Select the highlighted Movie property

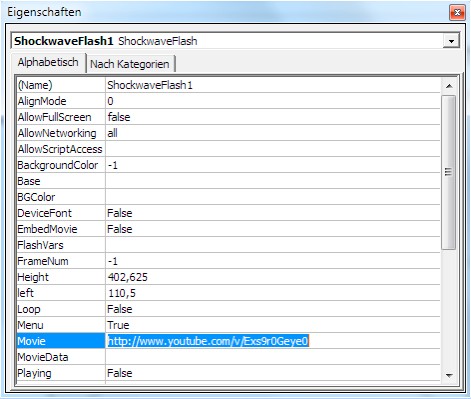pyautogui.click(x=61, y=341)
